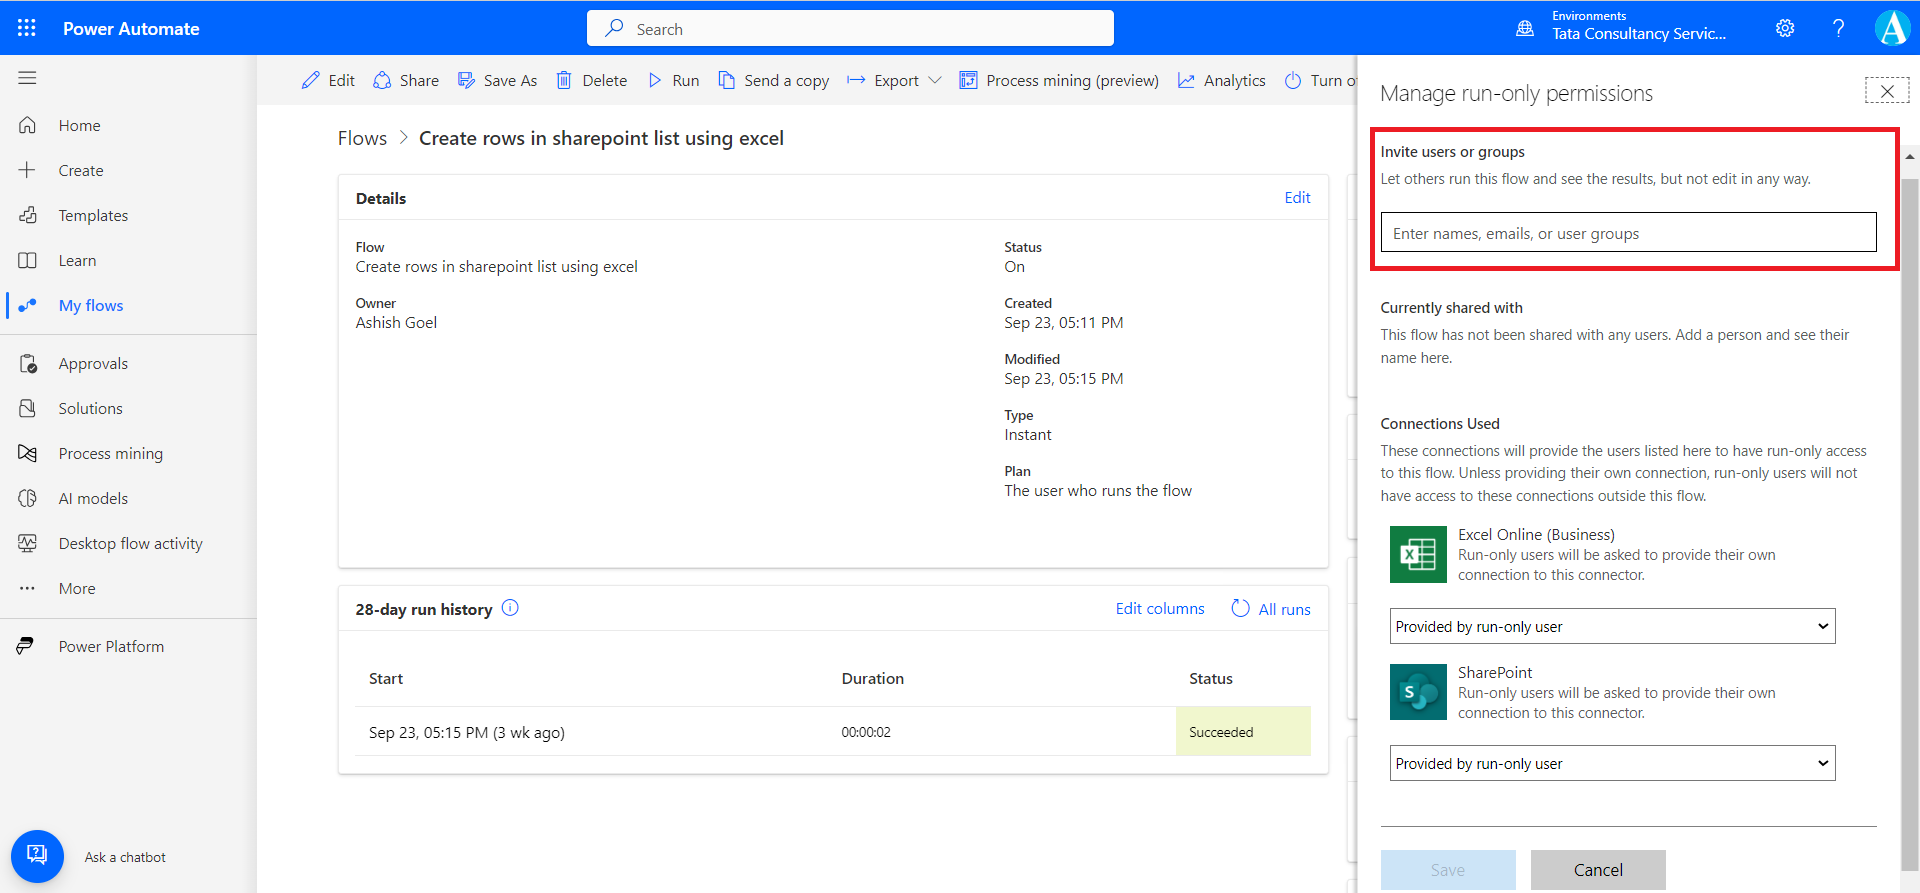Toggle flow off with Turn off button

click(x=1322, y=80)
